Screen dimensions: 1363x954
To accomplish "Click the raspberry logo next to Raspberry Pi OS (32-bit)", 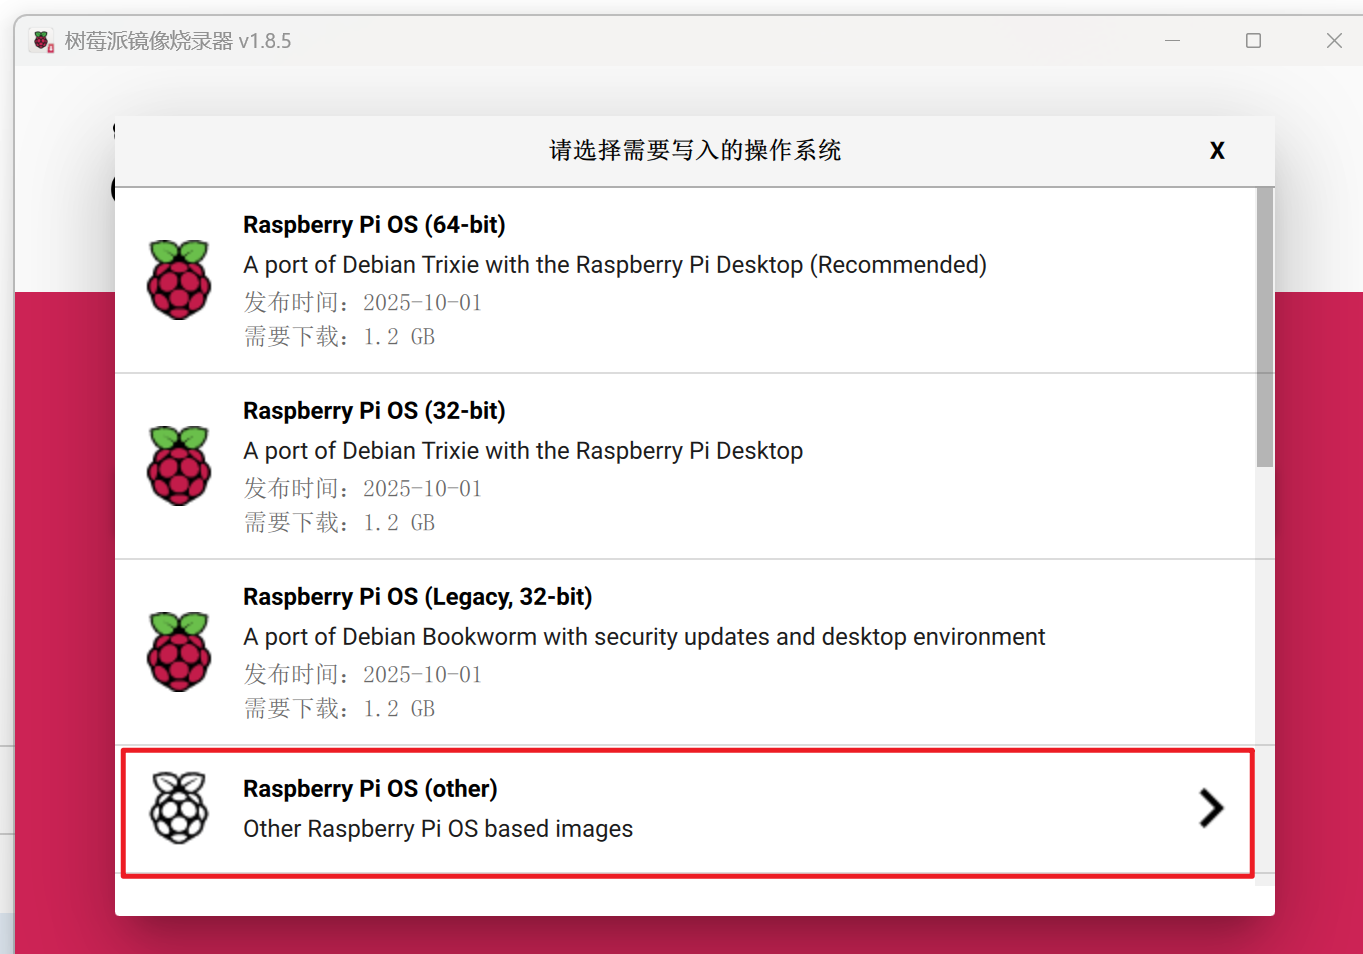I will (179, 466).
